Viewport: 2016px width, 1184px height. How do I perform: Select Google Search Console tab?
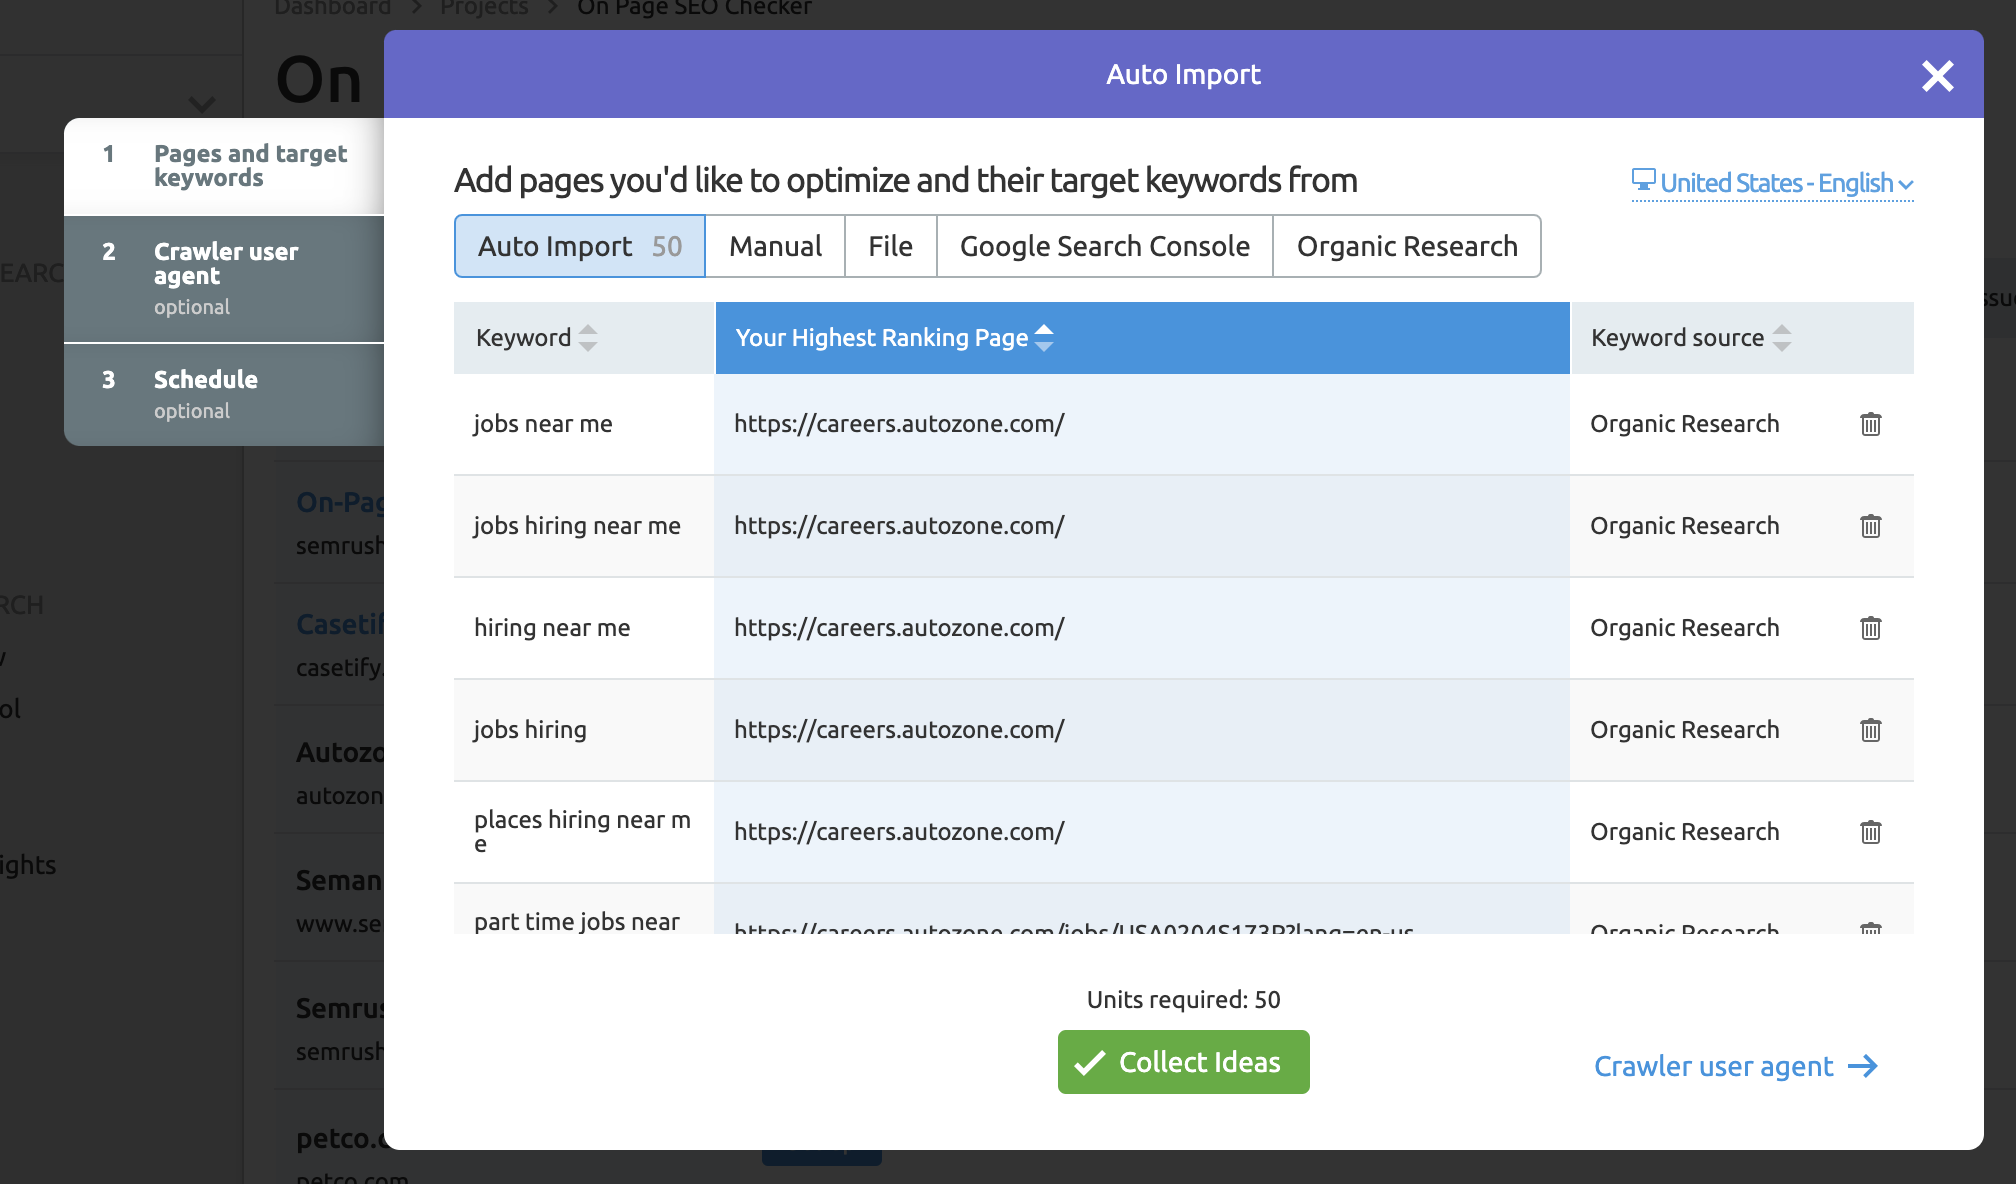[1103, 245]
